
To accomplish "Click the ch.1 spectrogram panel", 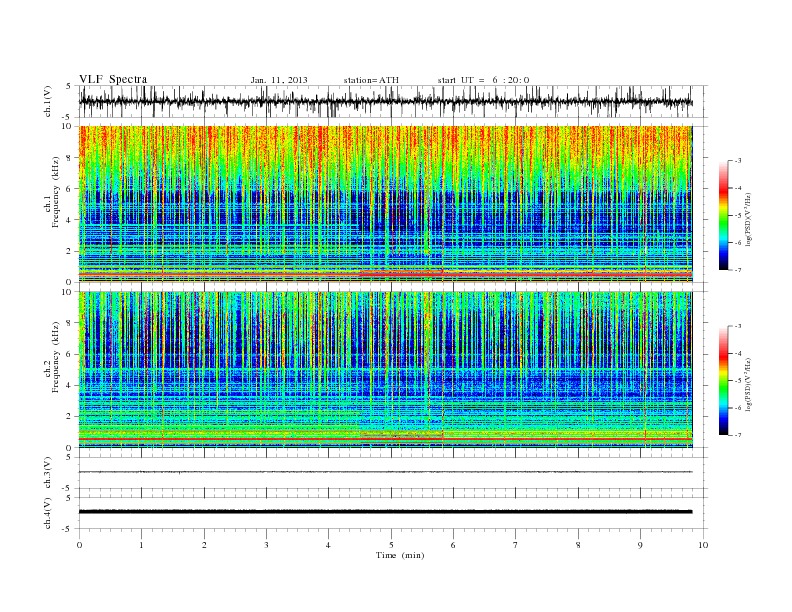I will [x=385, y=204].
